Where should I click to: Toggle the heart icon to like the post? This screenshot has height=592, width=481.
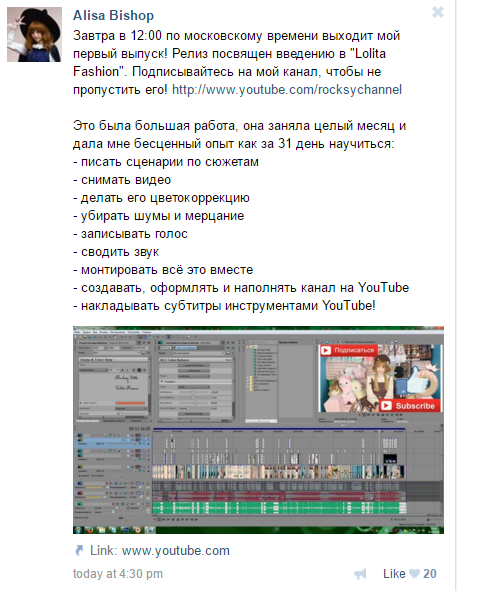click(x=414, y=574)
